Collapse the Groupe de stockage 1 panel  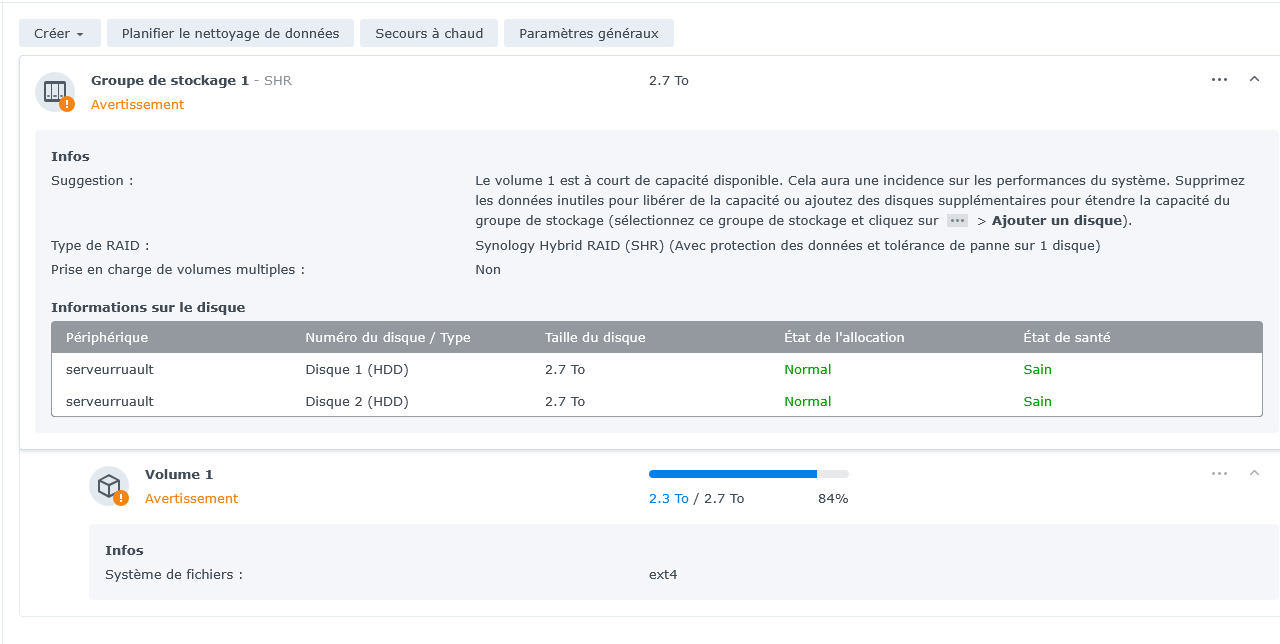point(1254,80)
